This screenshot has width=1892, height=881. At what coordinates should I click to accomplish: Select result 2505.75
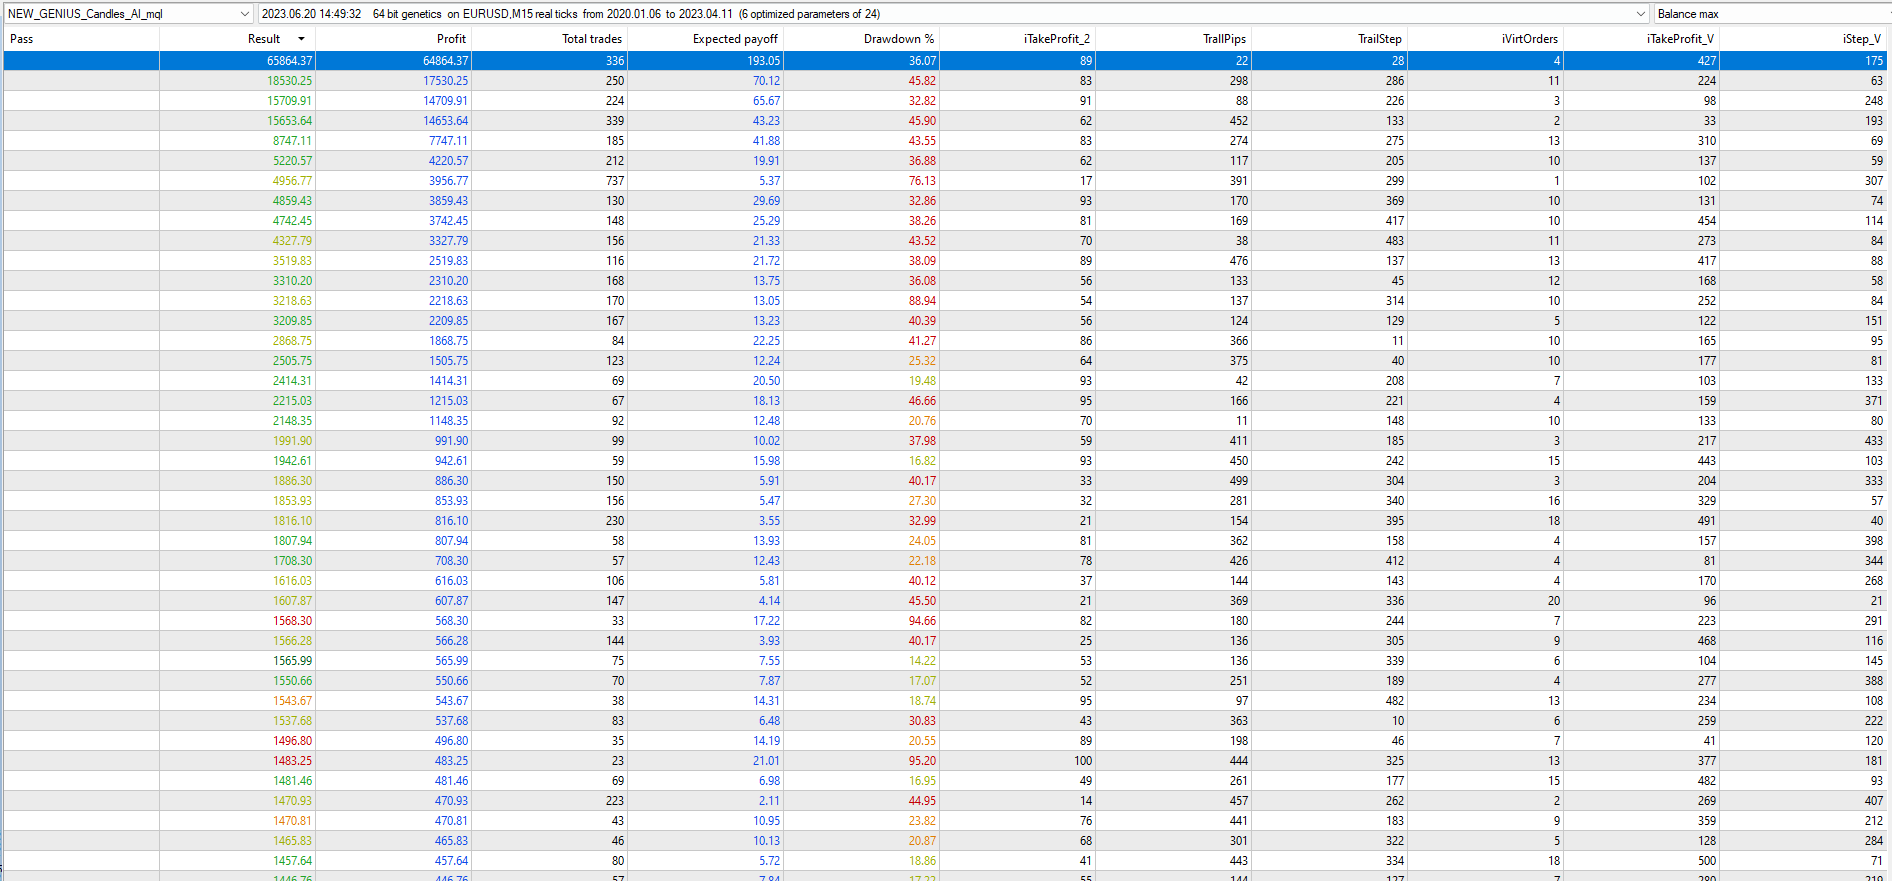click(292, 361)
